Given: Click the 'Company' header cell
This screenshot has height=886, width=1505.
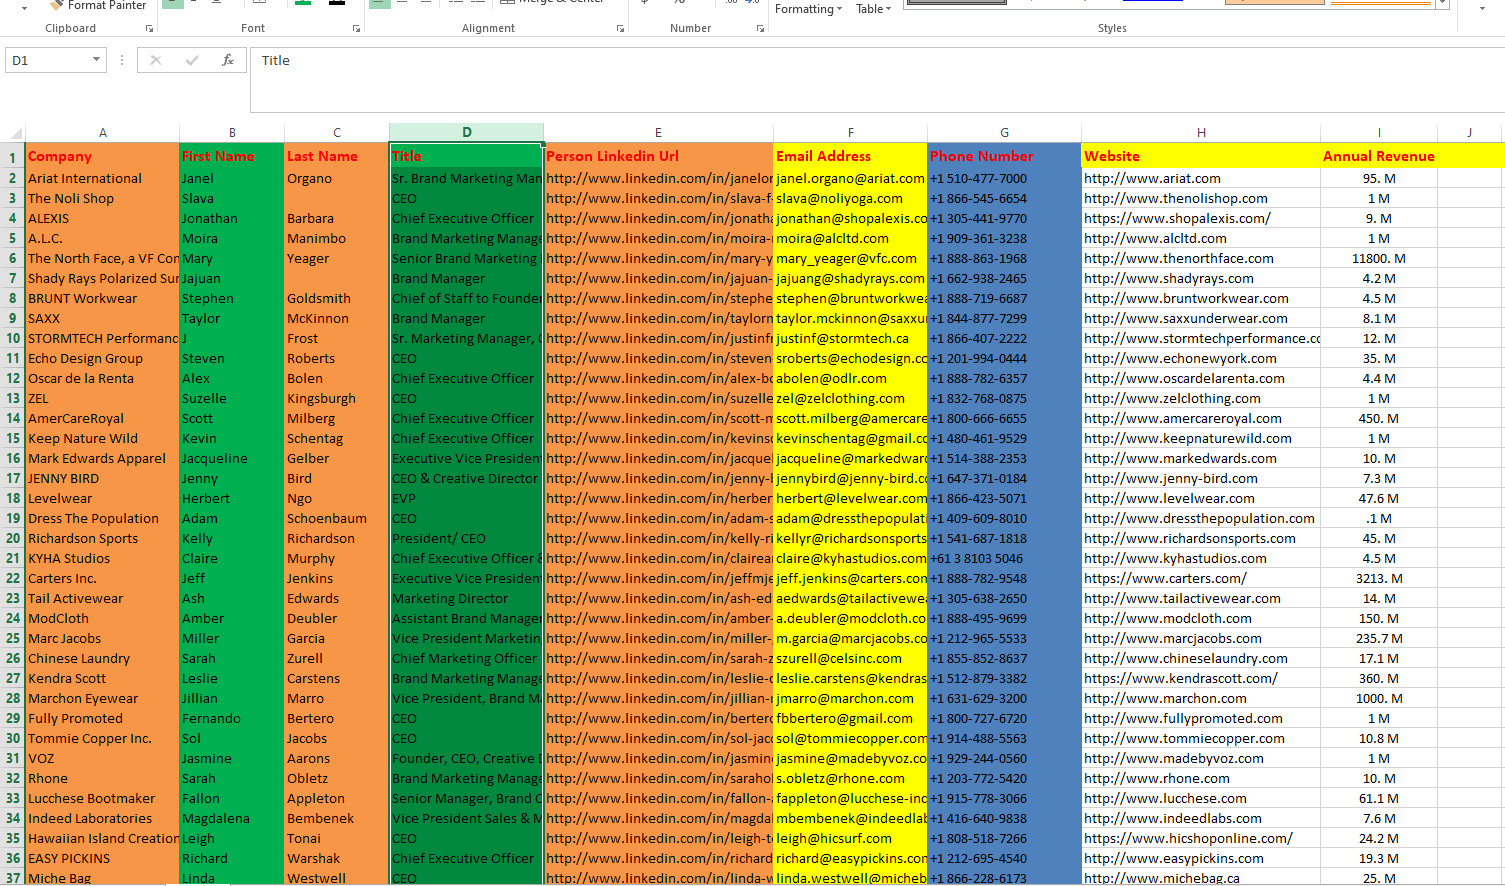Looking at the screenshot, I should [102, 156].
